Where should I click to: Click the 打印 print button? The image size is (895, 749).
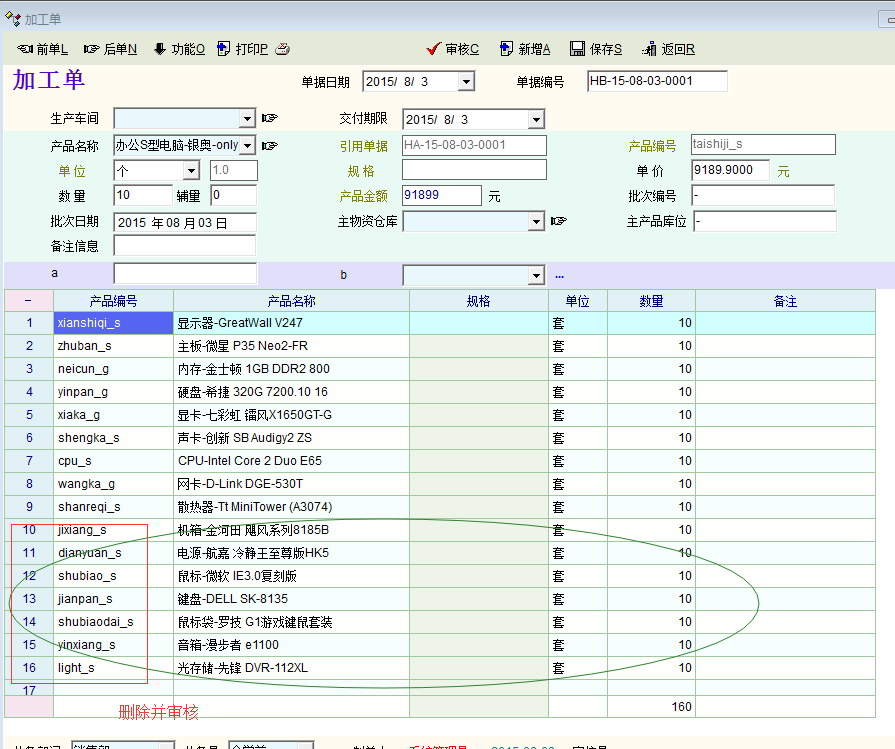[x=243, y=49]
